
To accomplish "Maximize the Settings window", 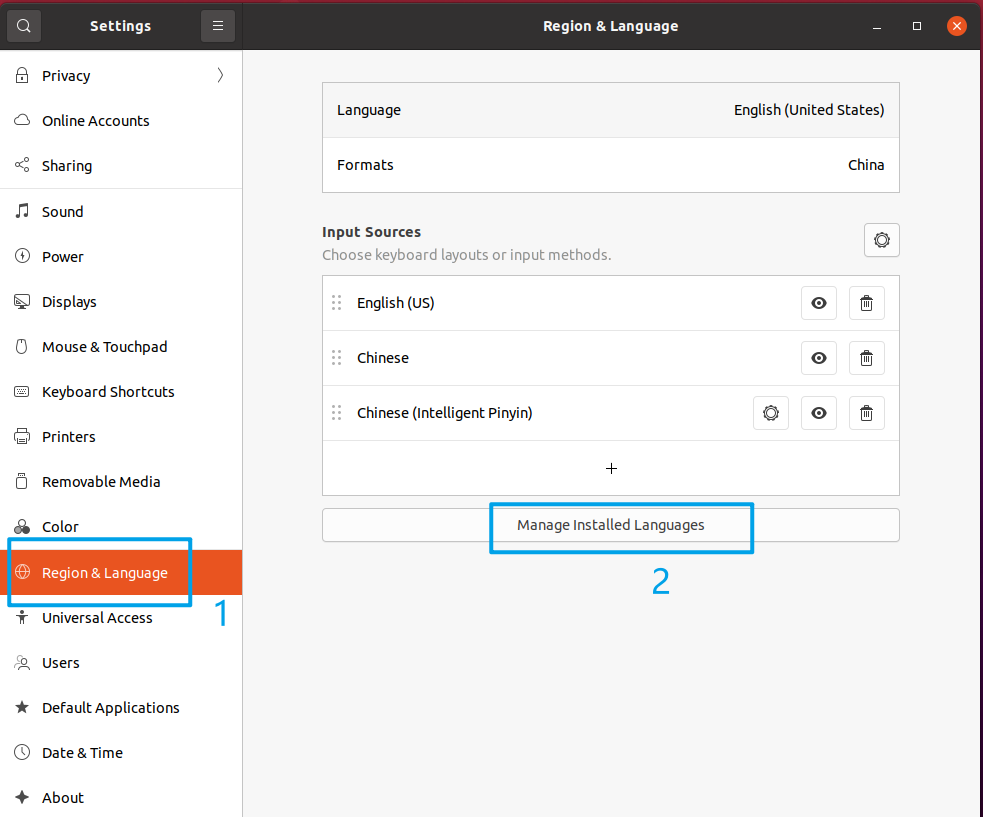I will pos(917,26).
